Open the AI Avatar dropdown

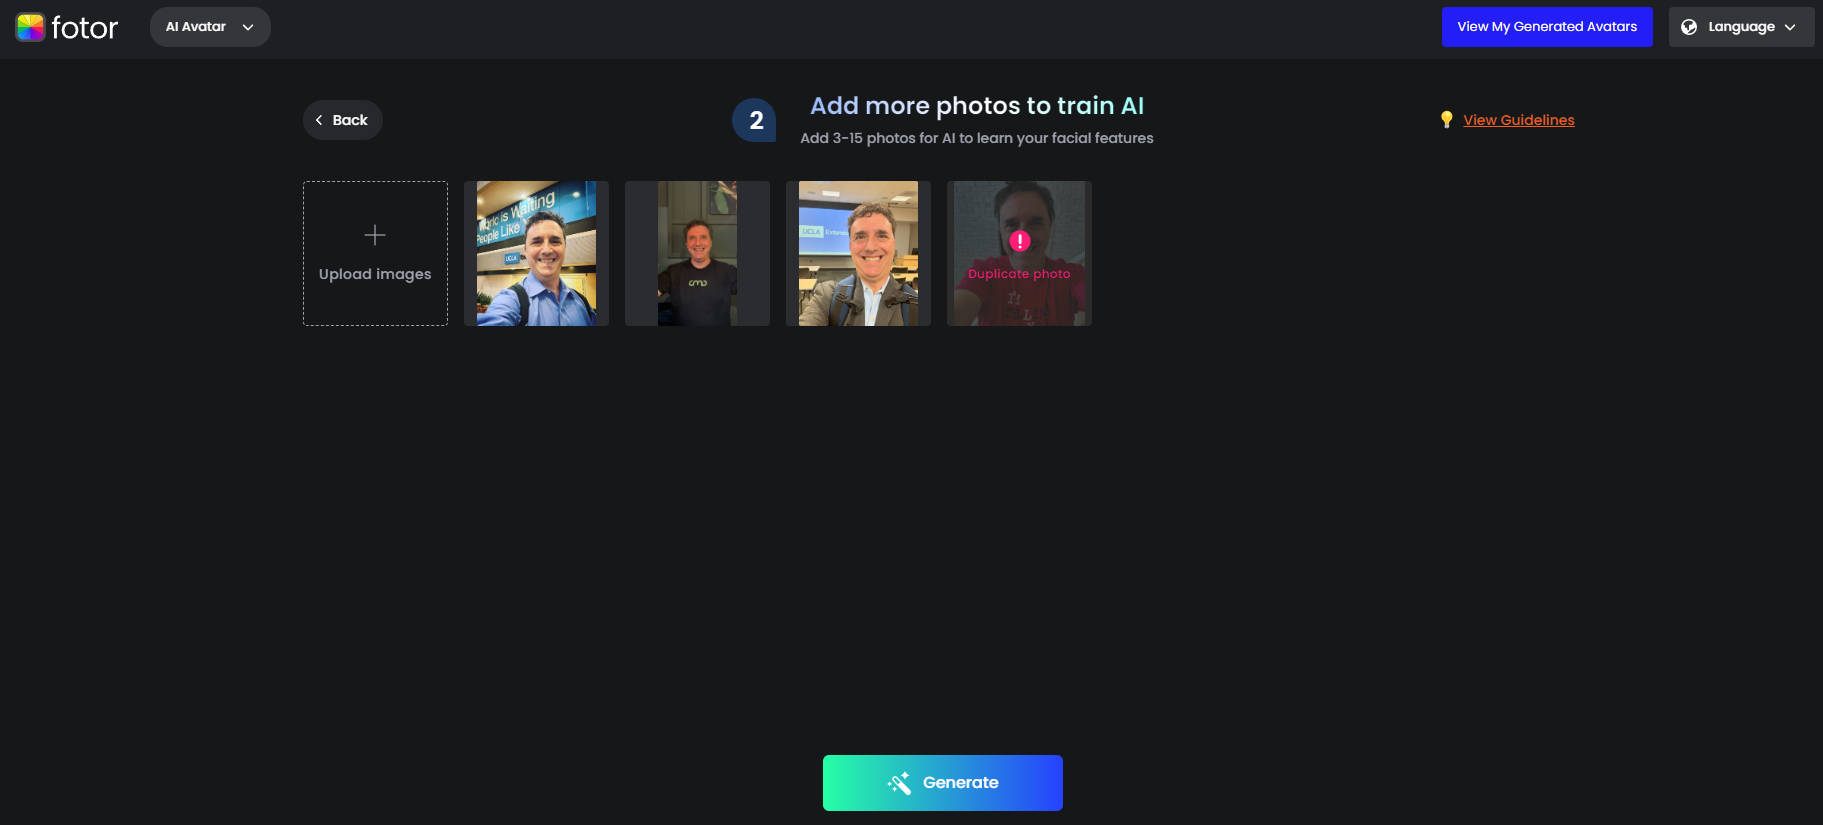[x=210, y=27]
